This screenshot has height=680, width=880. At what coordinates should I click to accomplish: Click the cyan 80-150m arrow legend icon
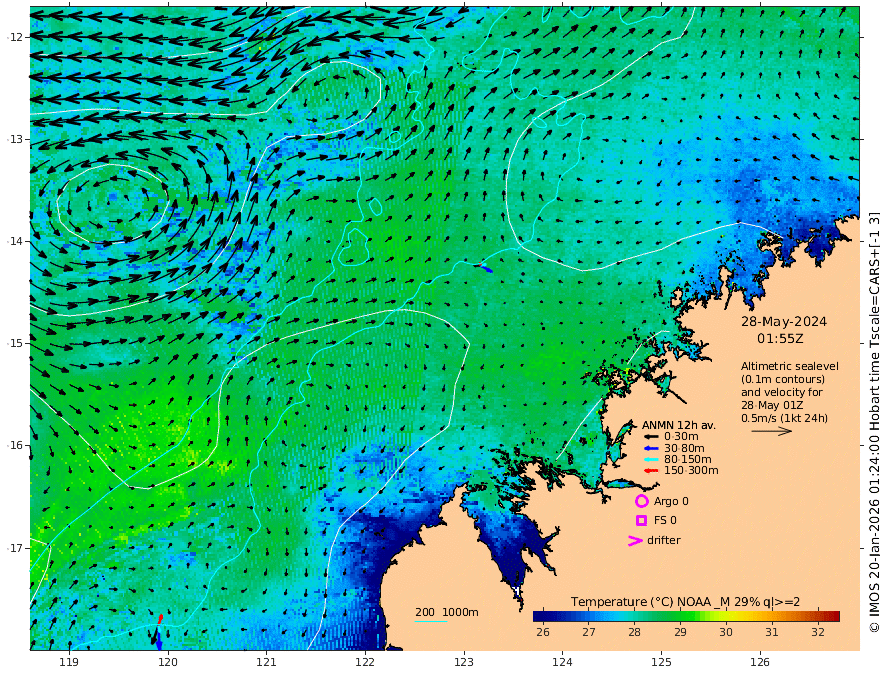coord(650,460)
